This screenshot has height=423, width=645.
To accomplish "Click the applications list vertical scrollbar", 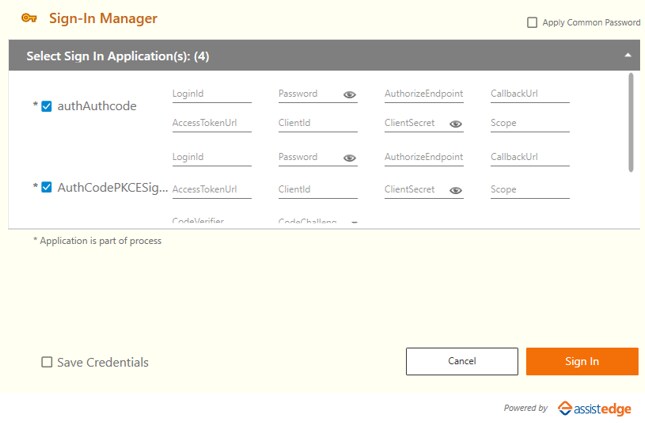I will click(631, 120).
